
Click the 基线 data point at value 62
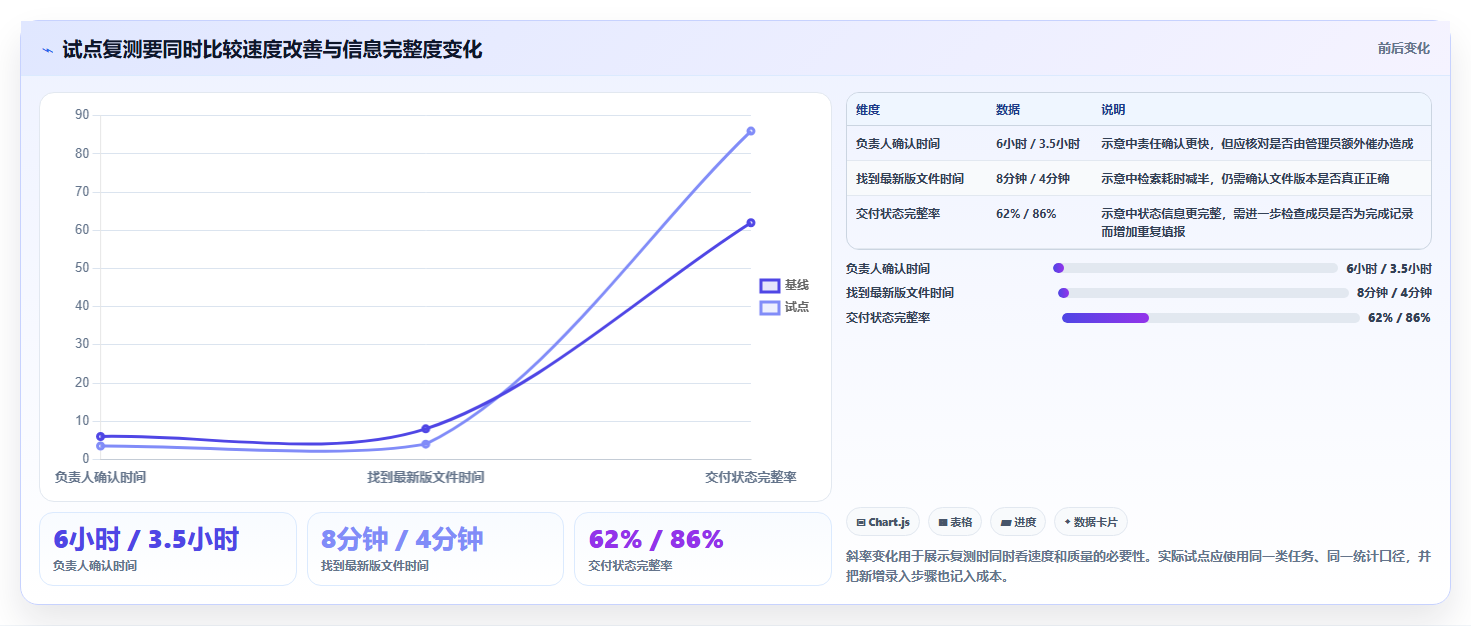coord(751,223)
